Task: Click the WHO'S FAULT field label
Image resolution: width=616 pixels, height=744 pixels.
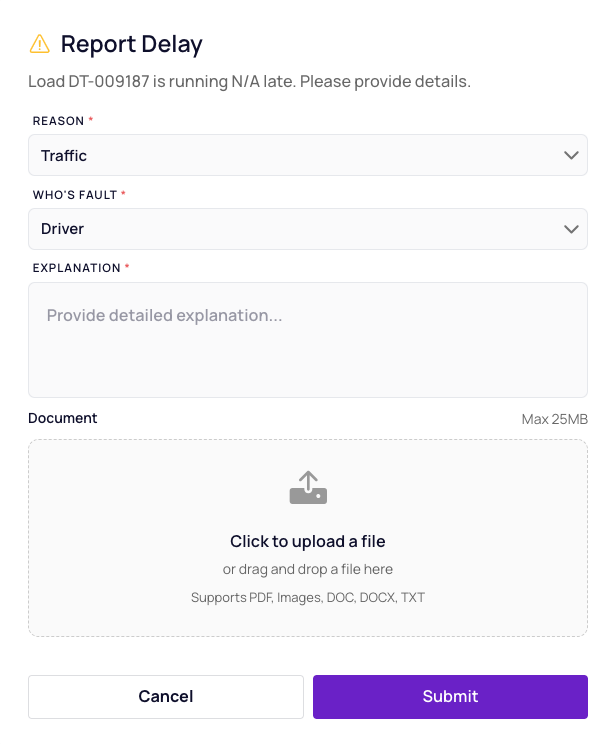Action: [x=75, y=195]
